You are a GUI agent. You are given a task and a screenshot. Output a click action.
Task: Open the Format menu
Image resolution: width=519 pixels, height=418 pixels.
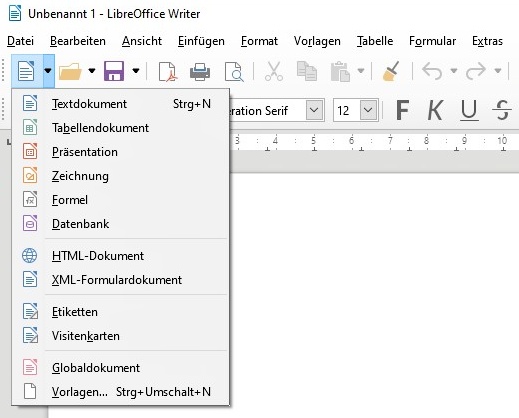click(x=259, y=41)
